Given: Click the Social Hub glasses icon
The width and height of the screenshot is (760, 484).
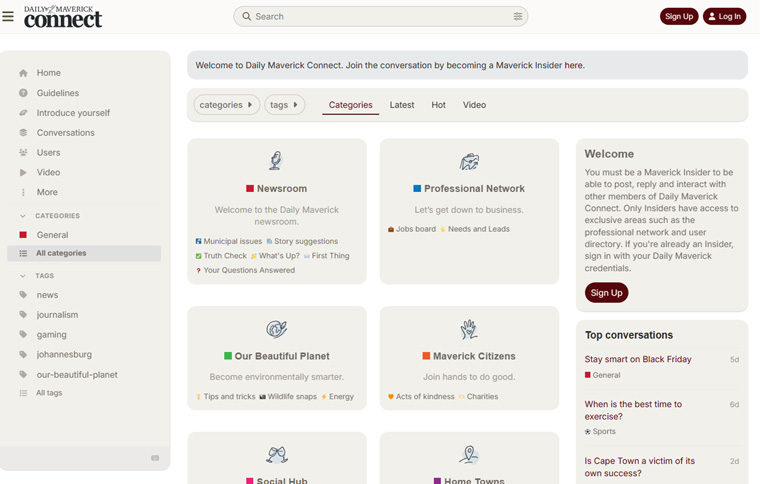Looking at the screenshot, I should [x=277, y=454].
